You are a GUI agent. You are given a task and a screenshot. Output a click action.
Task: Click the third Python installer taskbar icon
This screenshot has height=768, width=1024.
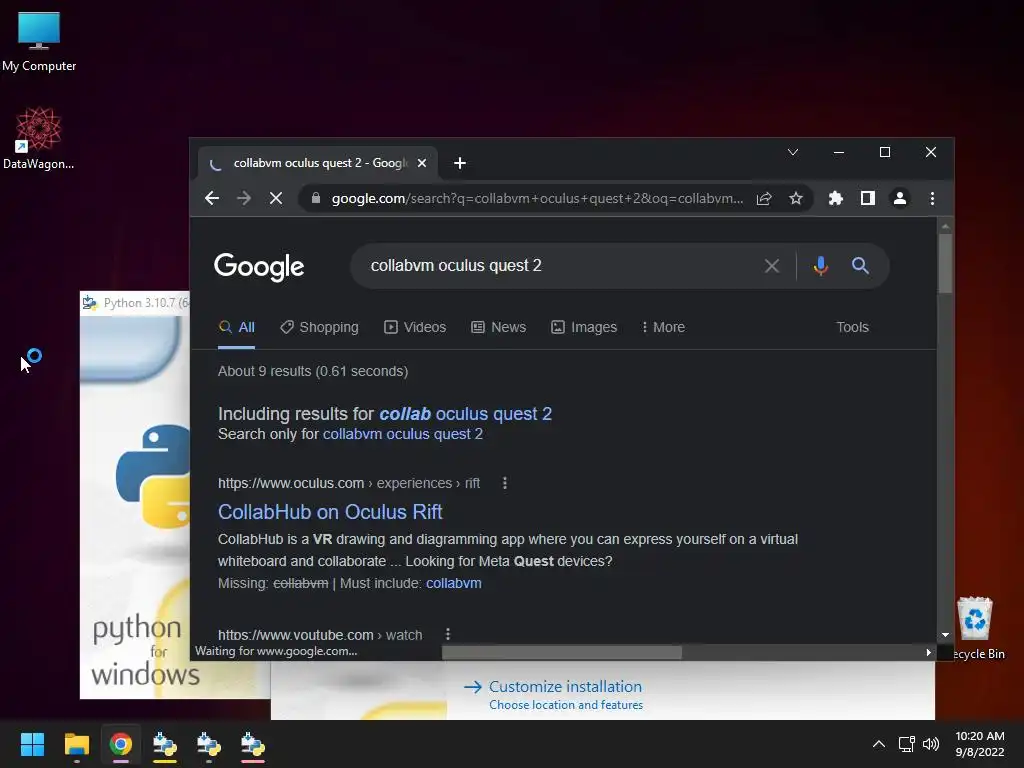(x=253, y=744)
